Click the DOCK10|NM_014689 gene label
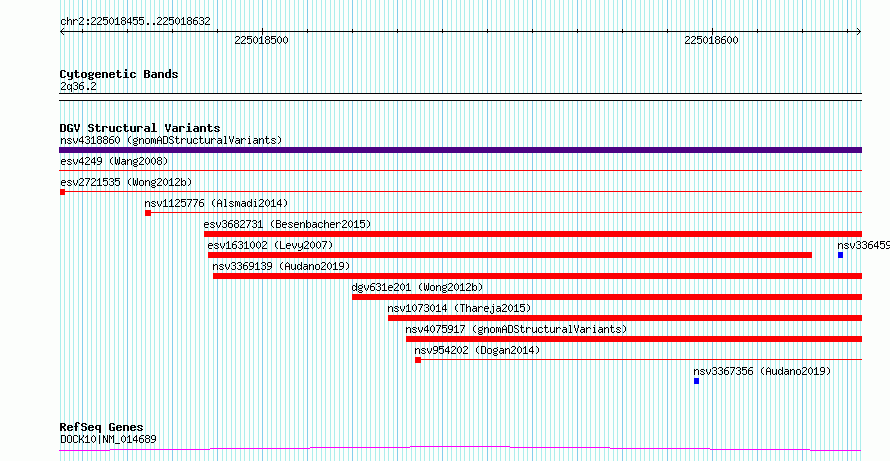 coord(108,439)
